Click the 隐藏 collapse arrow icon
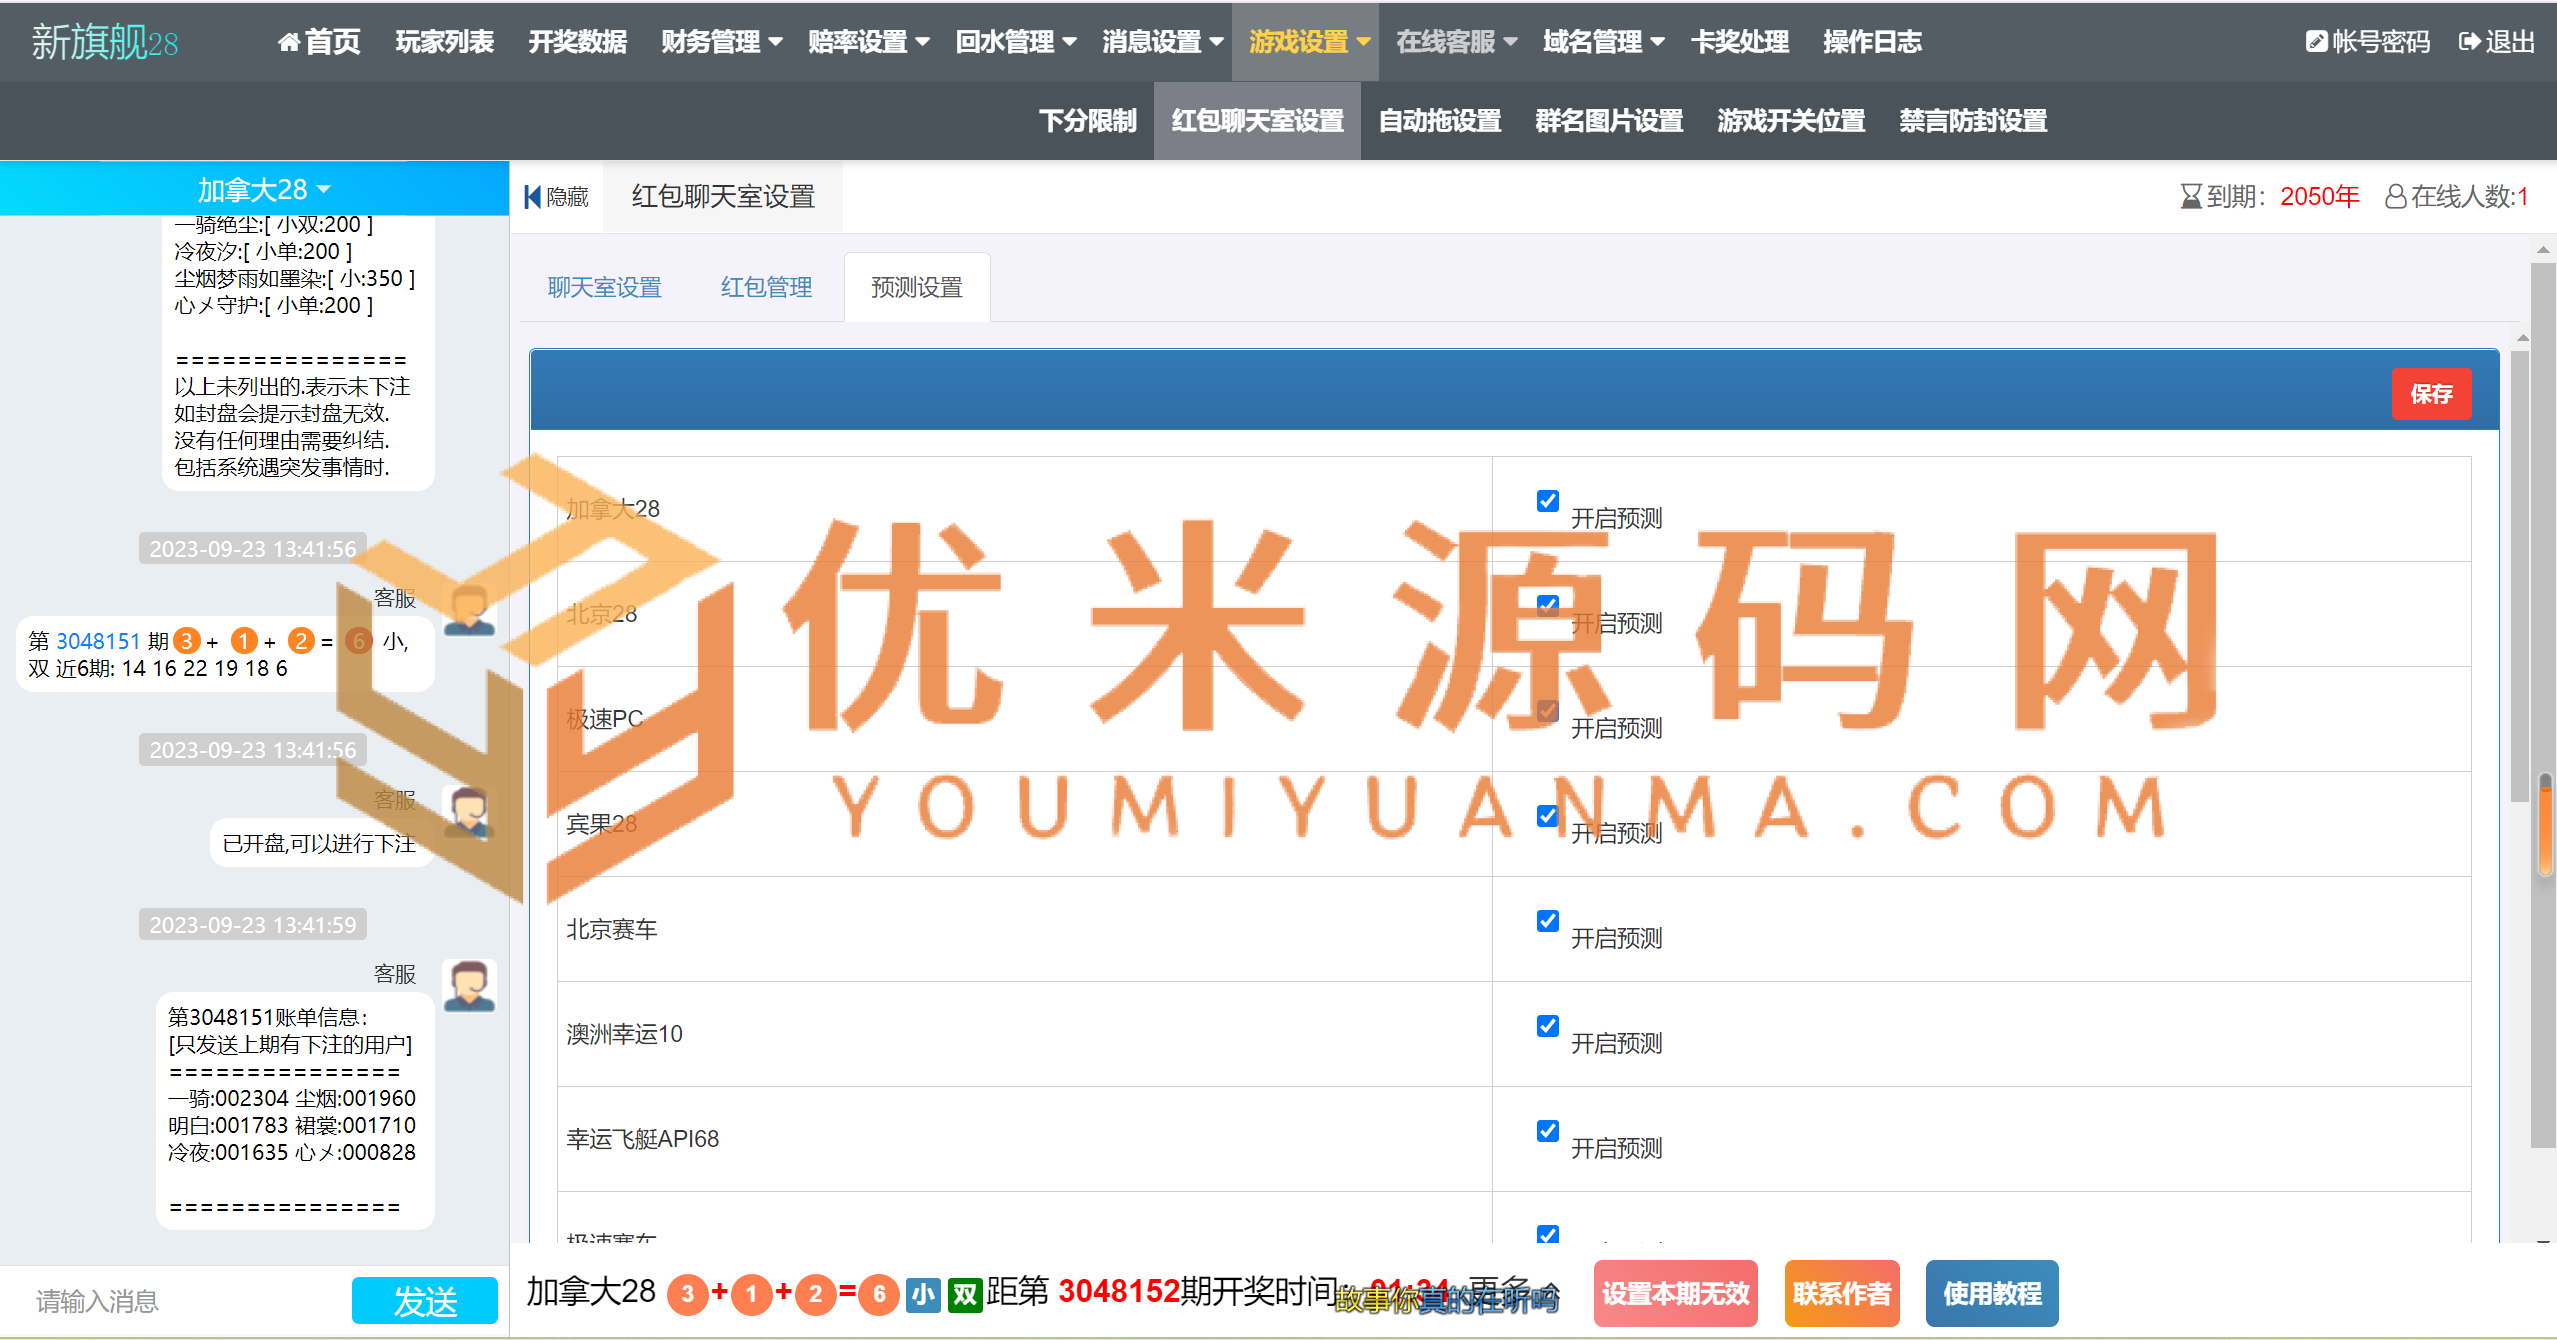Viewport: 2557px width, 1340px height. pyautogui.click(x=533, y=197)
